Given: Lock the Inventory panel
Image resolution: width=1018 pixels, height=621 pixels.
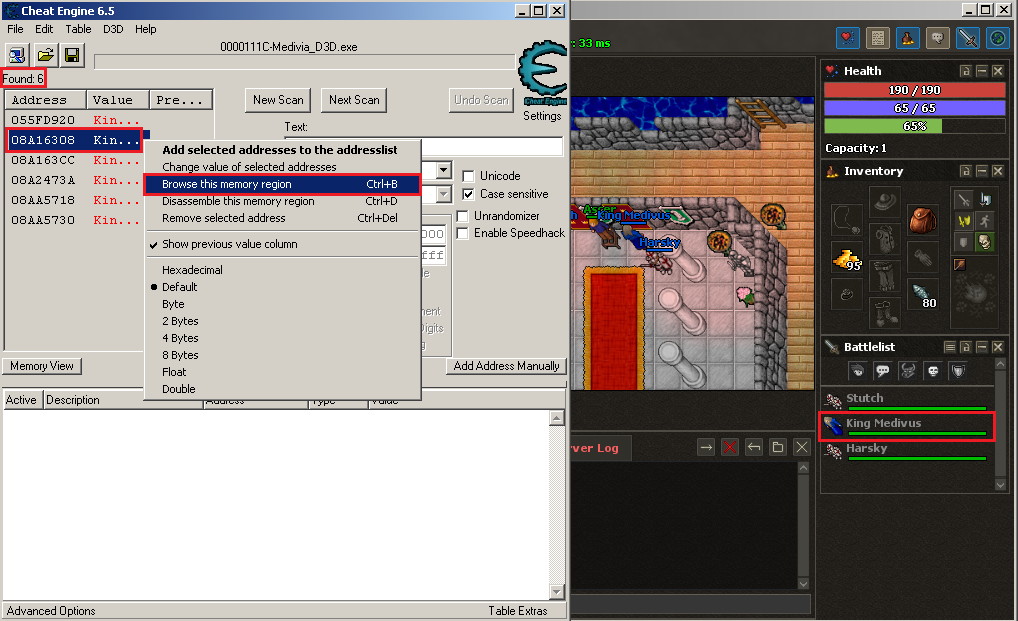Looking at the screenshot, I should (965, 171).
